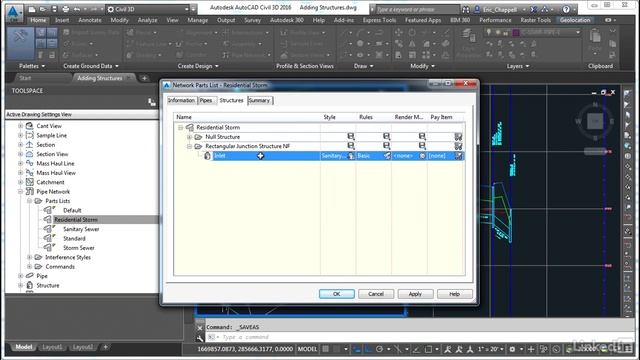The image size is (640, 360).
Task: Click the style picker icon in Inlet row
Action: [351, 156]
